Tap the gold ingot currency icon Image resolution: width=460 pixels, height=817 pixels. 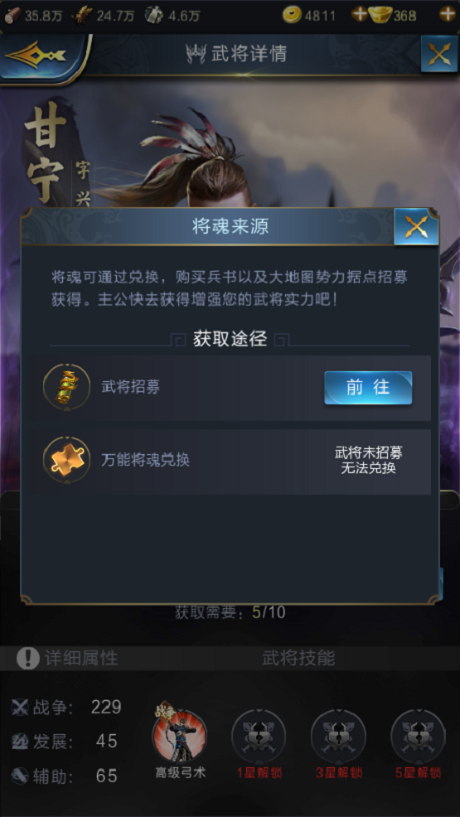[x=380, y=15]
